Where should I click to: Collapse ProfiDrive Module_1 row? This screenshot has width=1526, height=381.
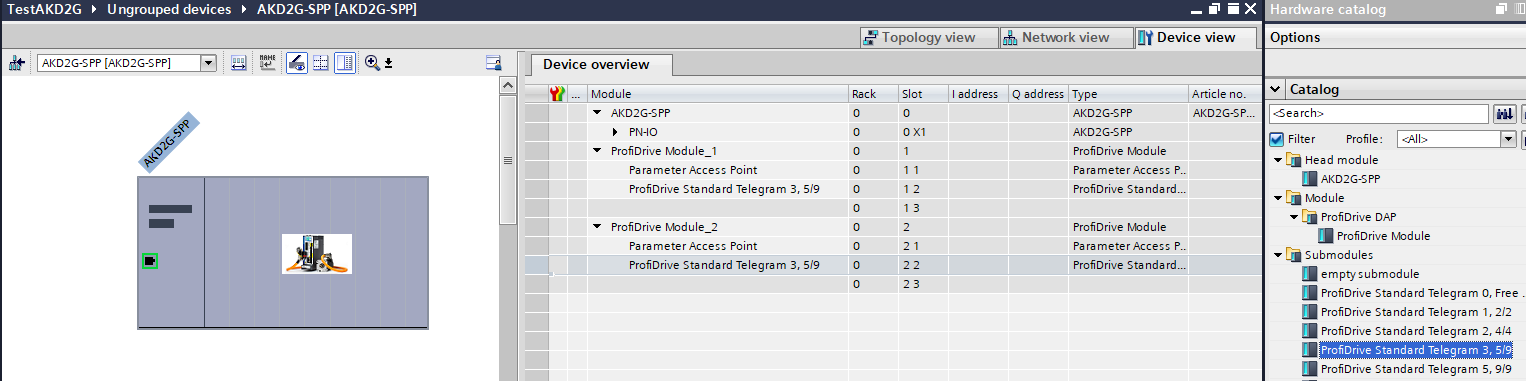(x=598, y=151)
